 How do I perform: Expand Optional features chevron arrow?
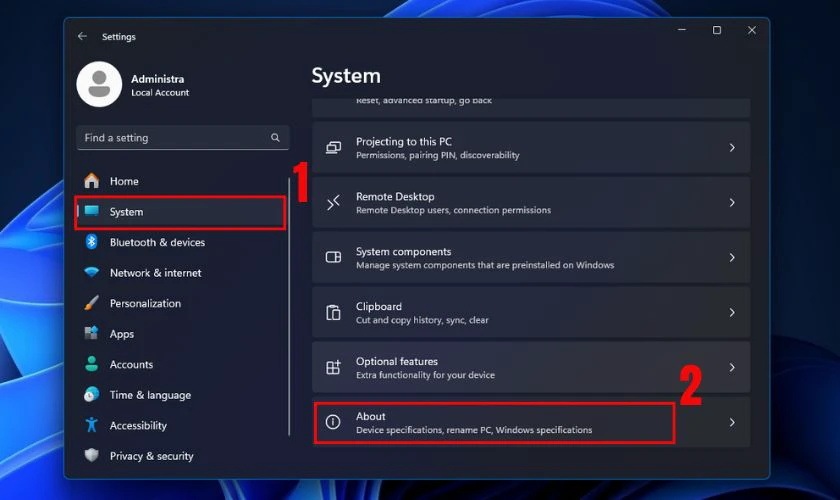732,367
